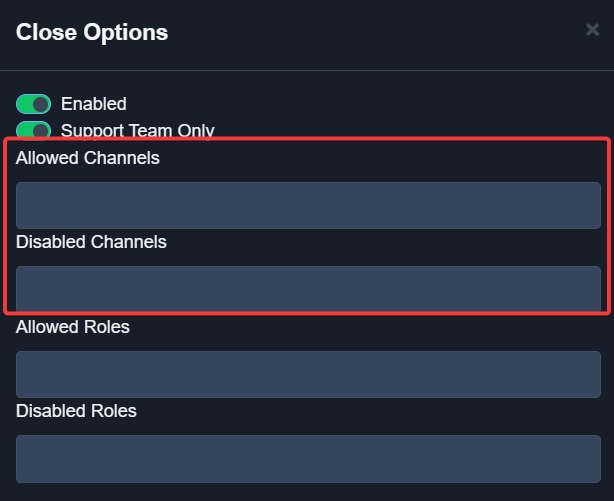This screenshot has height=501, width=614.
Task: Click the right end of Allowed Roles box
Action: pyautogui.click(x=588, y=374)
